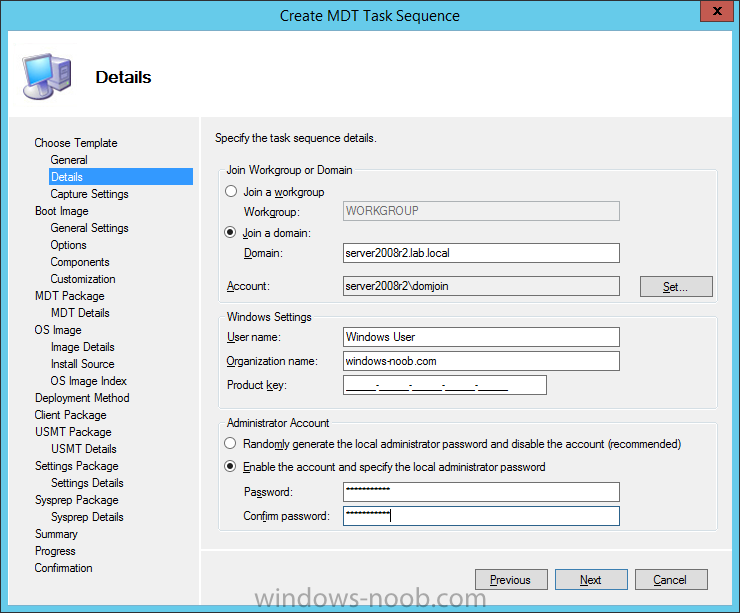740x613 pixels.
Task: Click the User name field
Action: point(481,337)
